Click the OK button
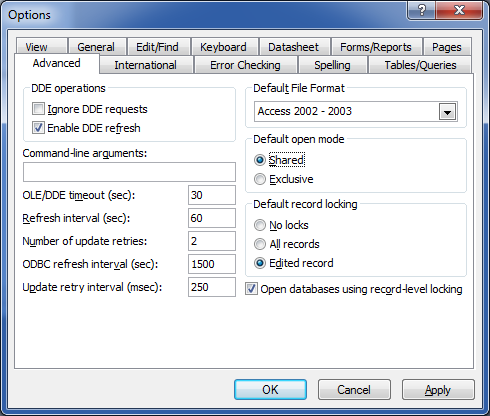490x416 pixels. point(270,389)
